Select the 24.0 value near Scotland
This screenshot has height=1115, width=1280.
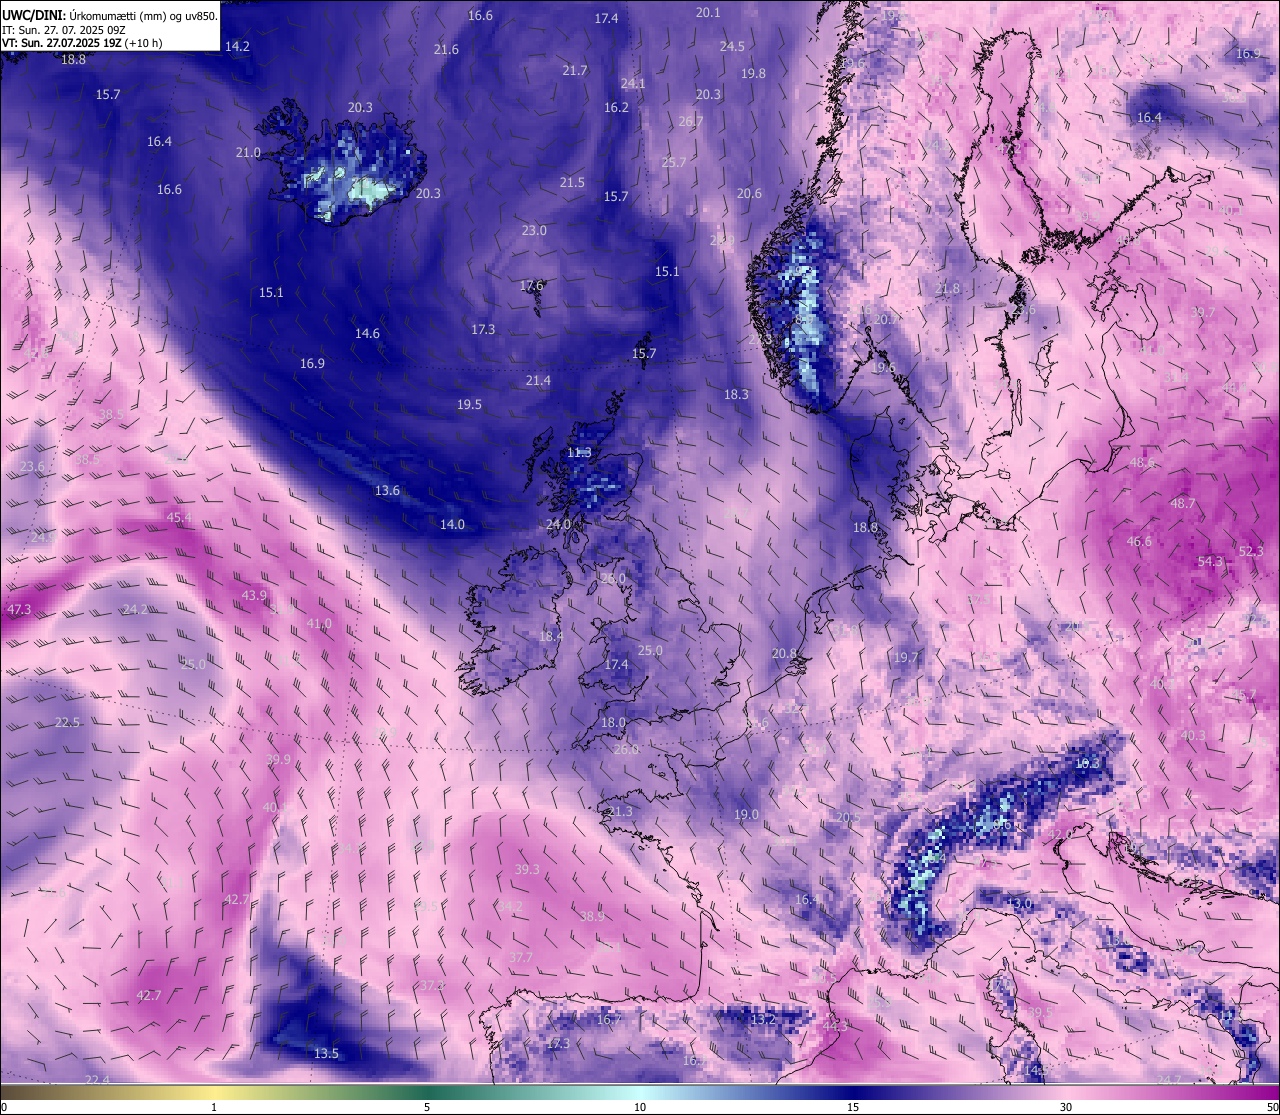pos(558,524)
